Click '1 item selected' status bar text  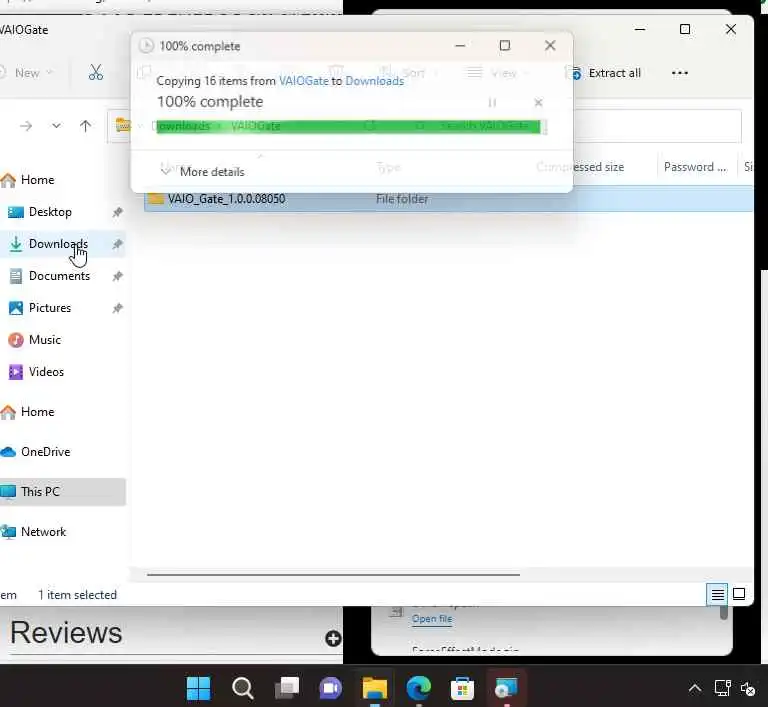coord(77,595)
